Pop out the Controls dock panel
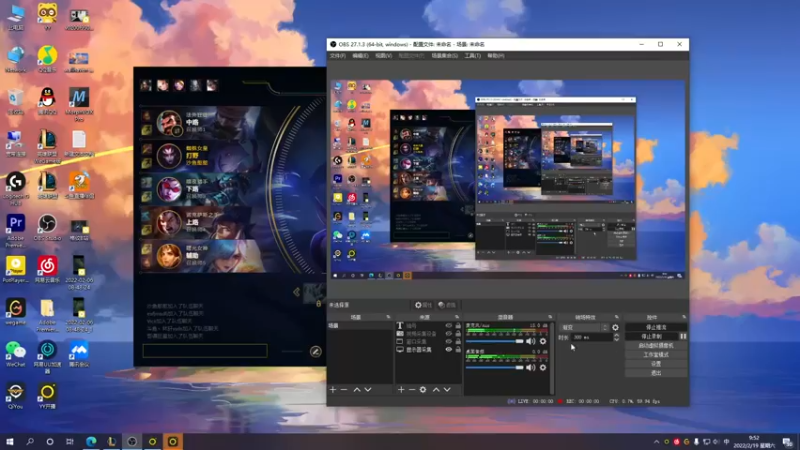This screenshot has width=800, height=450. point(684,317)
